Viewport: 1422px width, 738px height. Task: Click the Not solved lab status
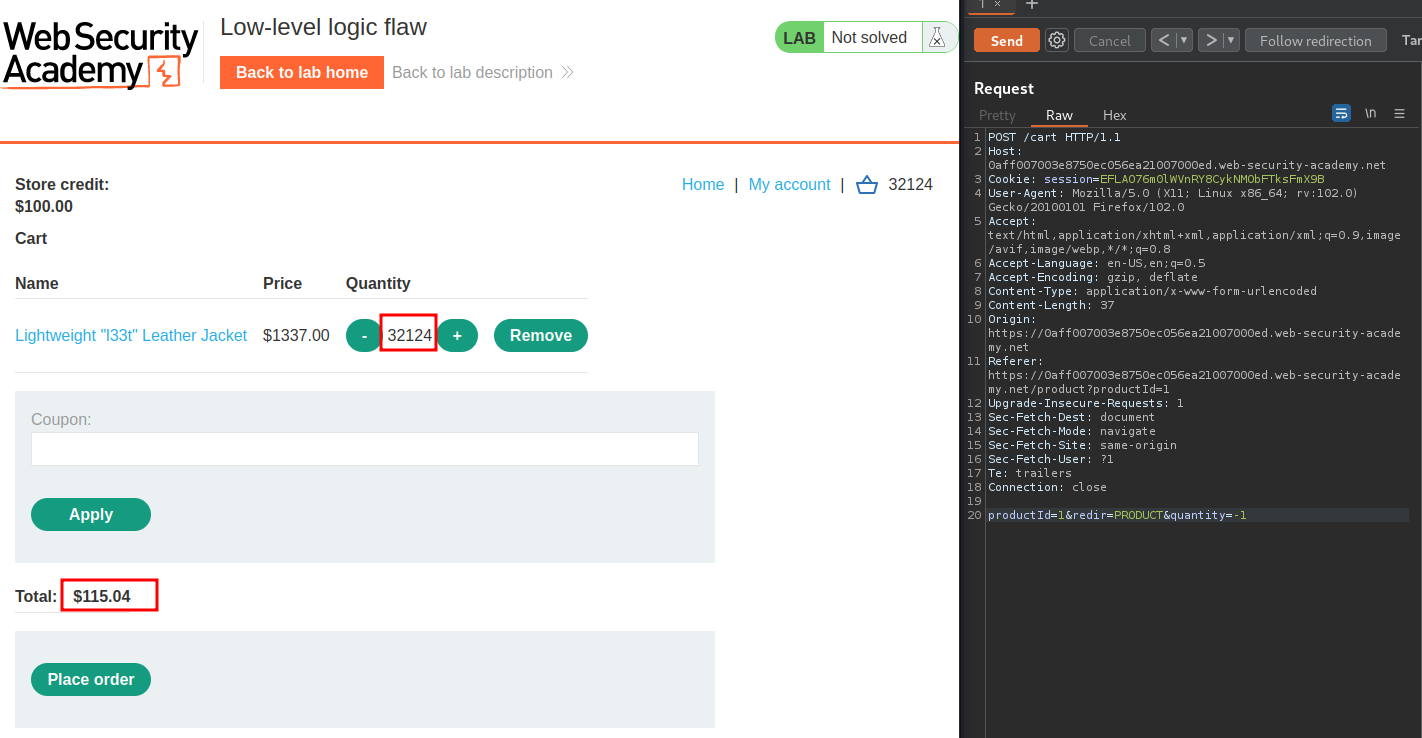point(869,37)
